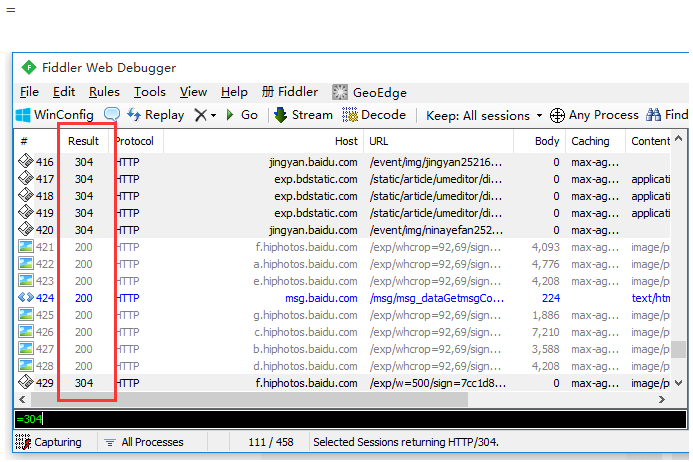Click the QuickExec command box

tap(350, 419)
